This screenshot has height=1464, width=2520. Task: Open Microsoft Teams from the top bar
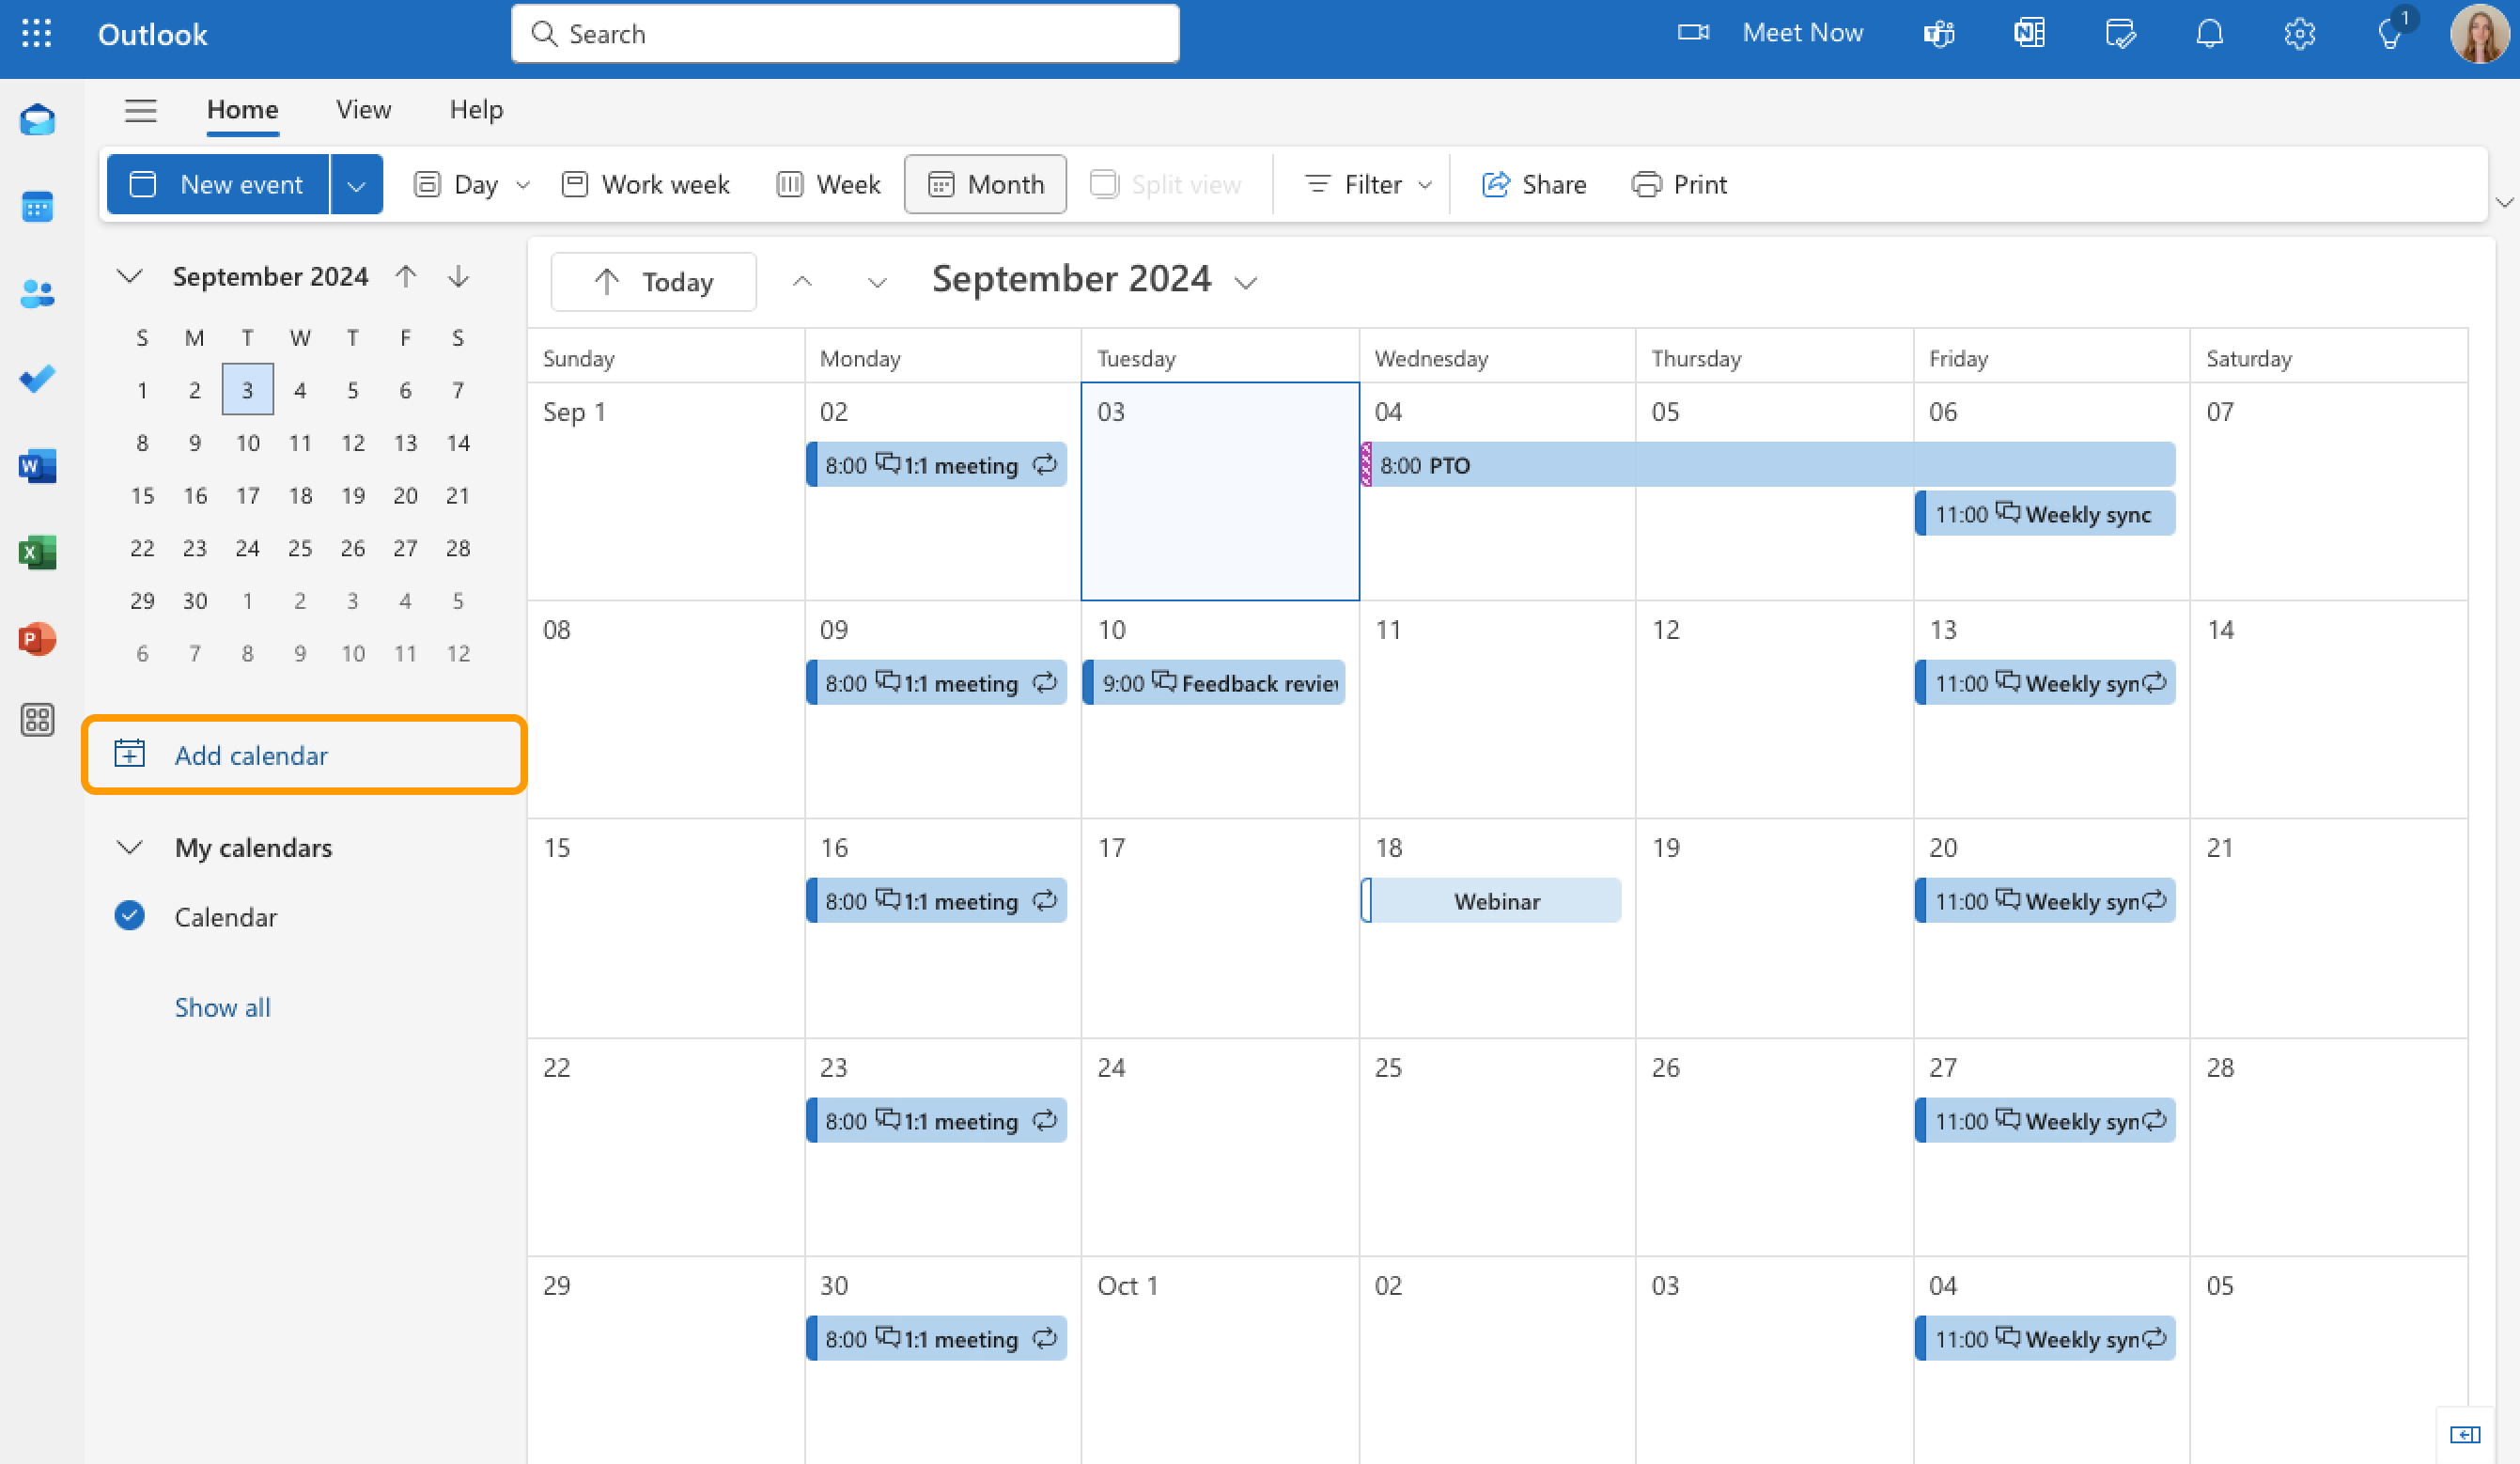[1938, 33]
